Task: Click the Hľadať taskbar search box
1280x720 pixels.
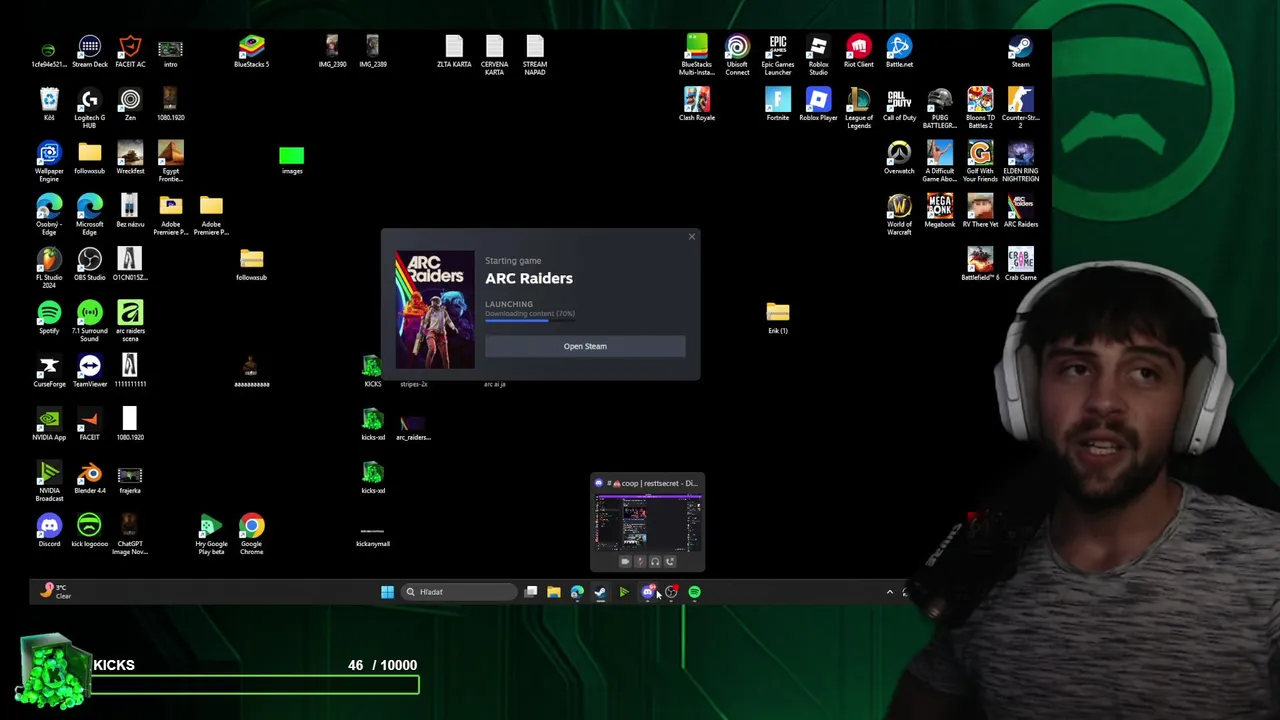Action: [458, 592]
